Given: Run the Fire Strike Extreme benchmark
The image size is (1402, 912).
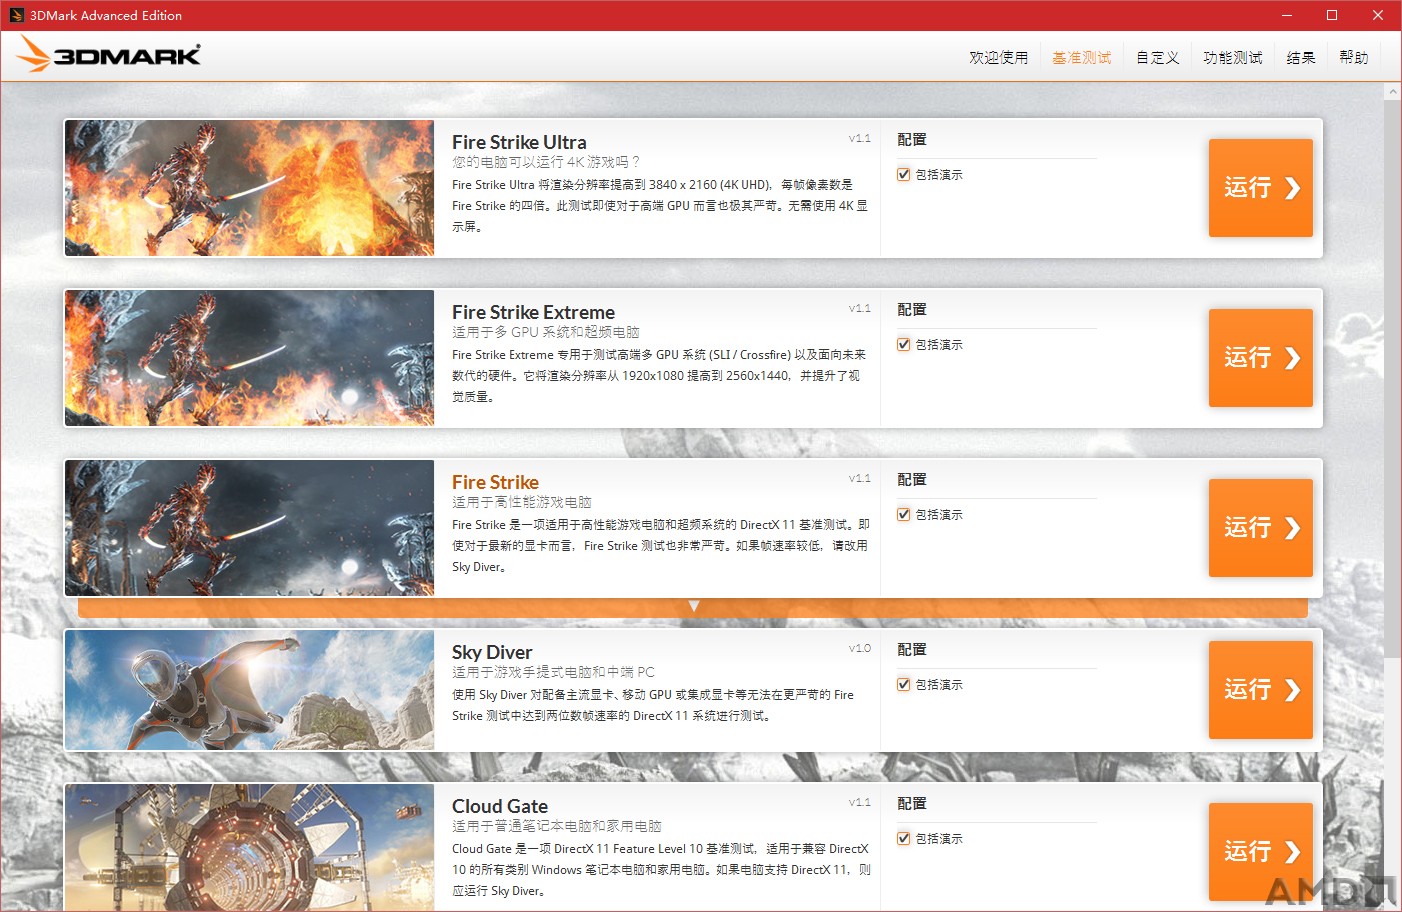Looking at the screenshot, I should 1260,358.
